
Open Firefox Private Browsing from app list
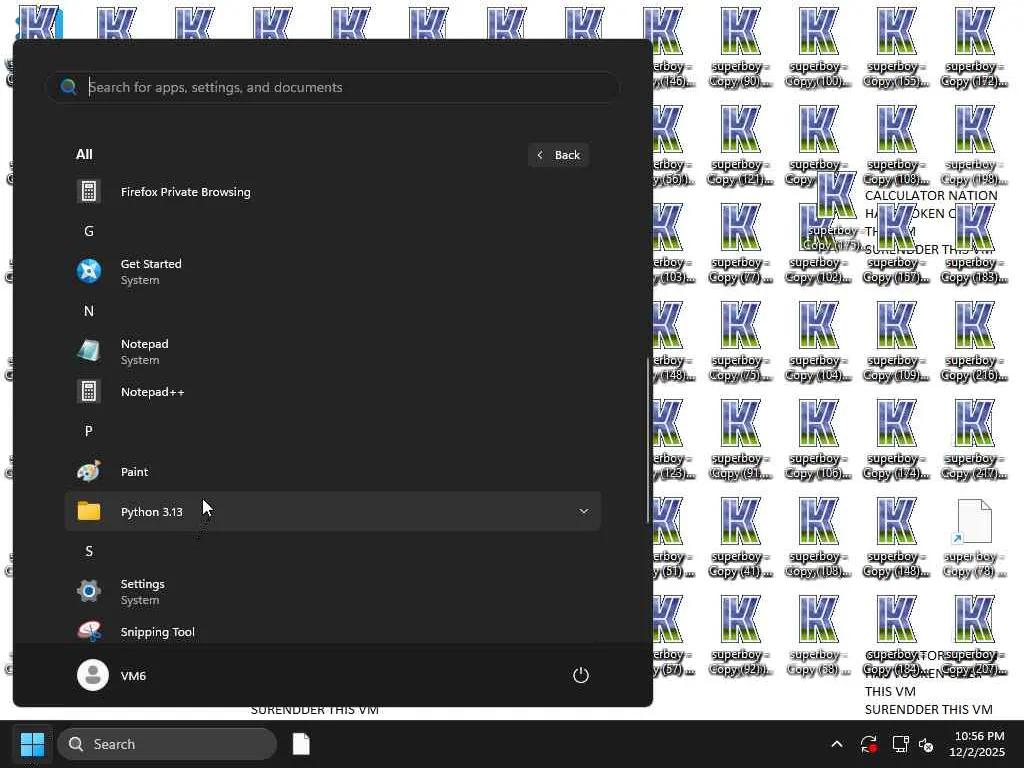tap(332, 191)
